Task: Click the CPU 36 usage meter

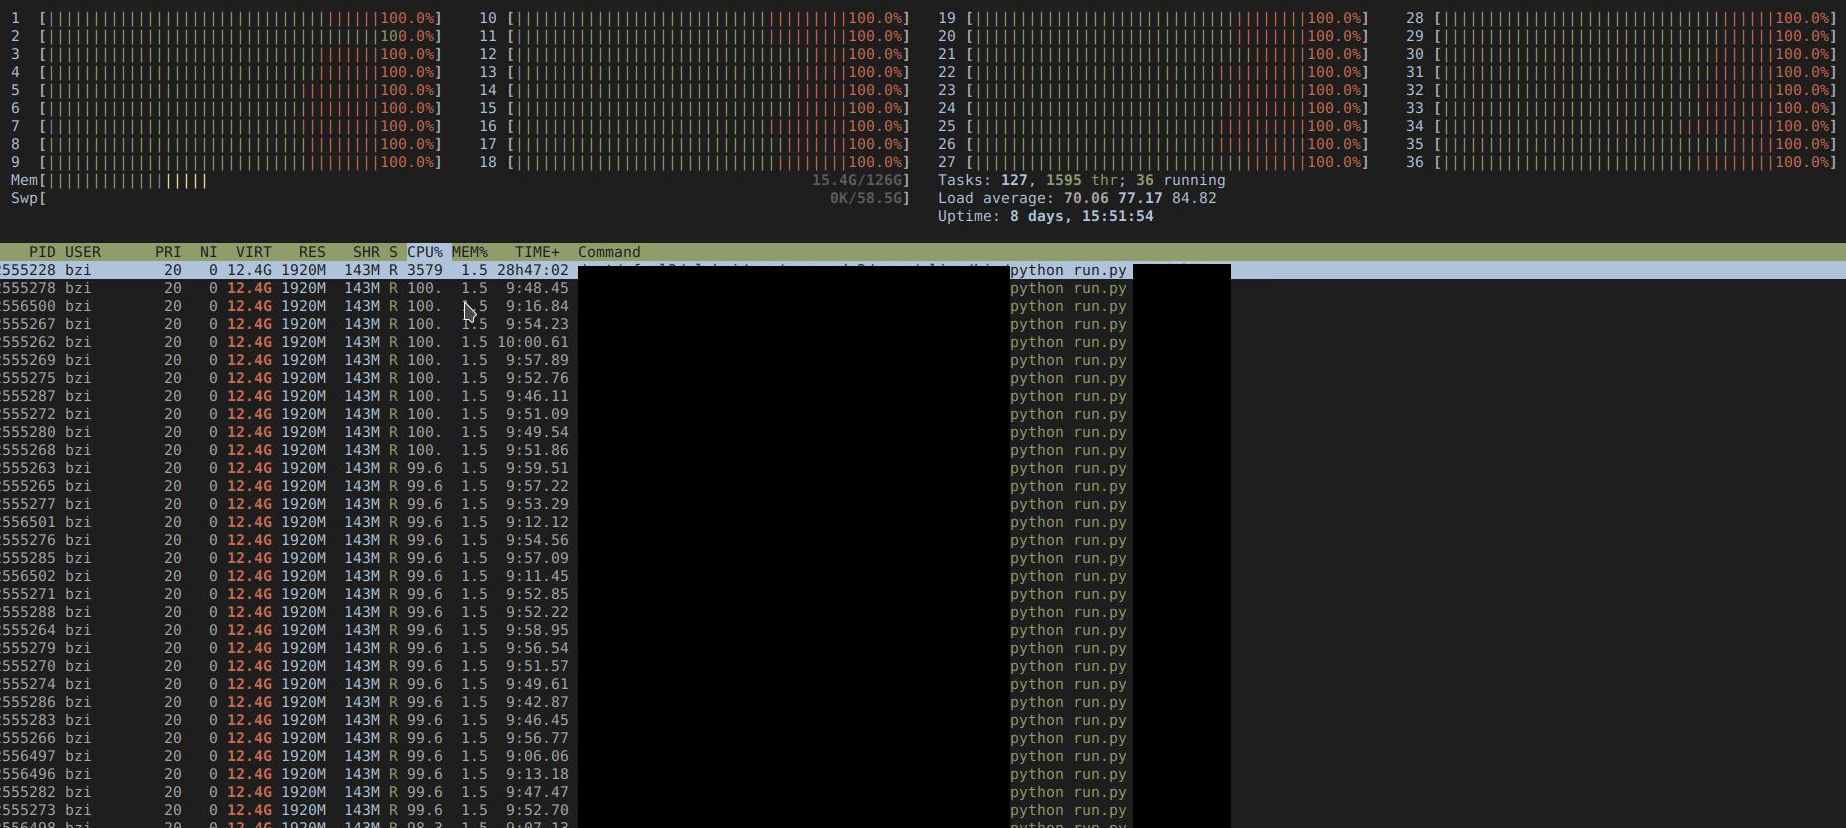Action: coord(1621,162)
